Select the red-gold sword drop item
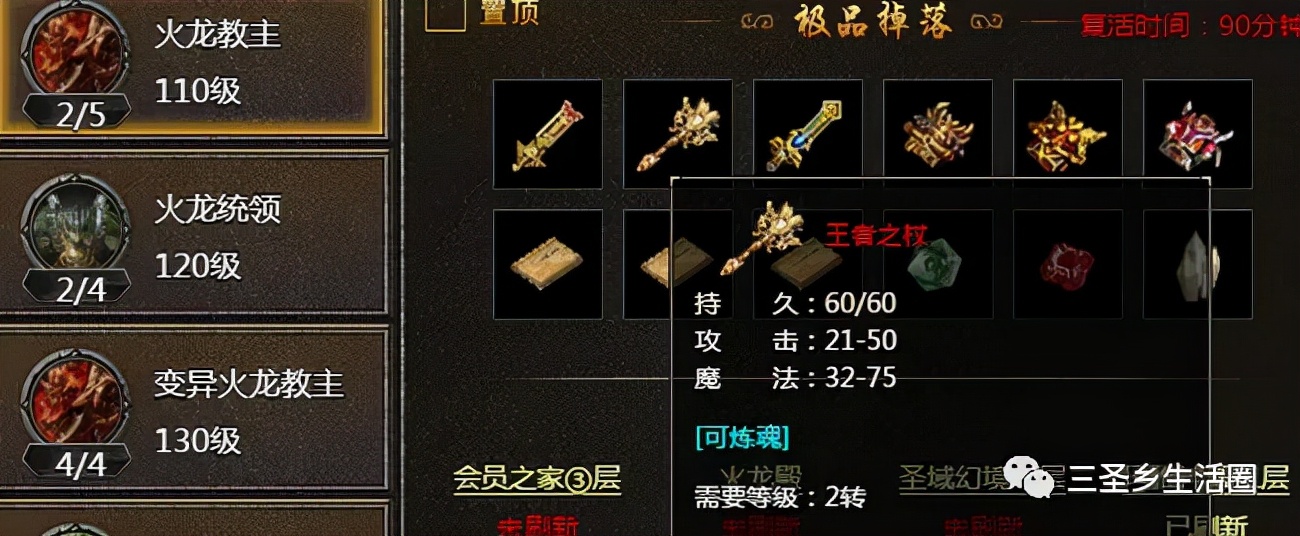Image resolution: width=1300 pixels, height=536 pixels. coord(548,134)
